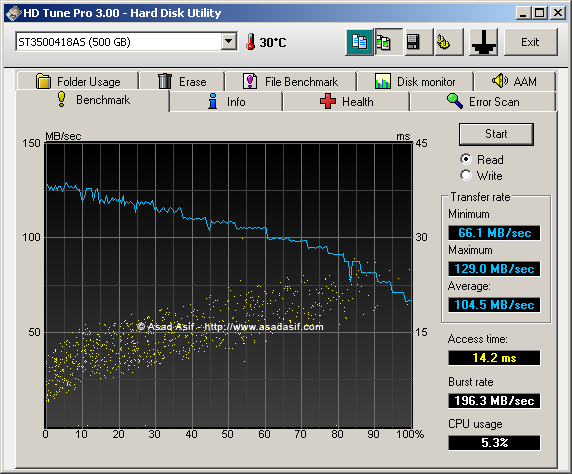
Task: Maximize the HD Tune Pro window
Action: pos(540,13)
